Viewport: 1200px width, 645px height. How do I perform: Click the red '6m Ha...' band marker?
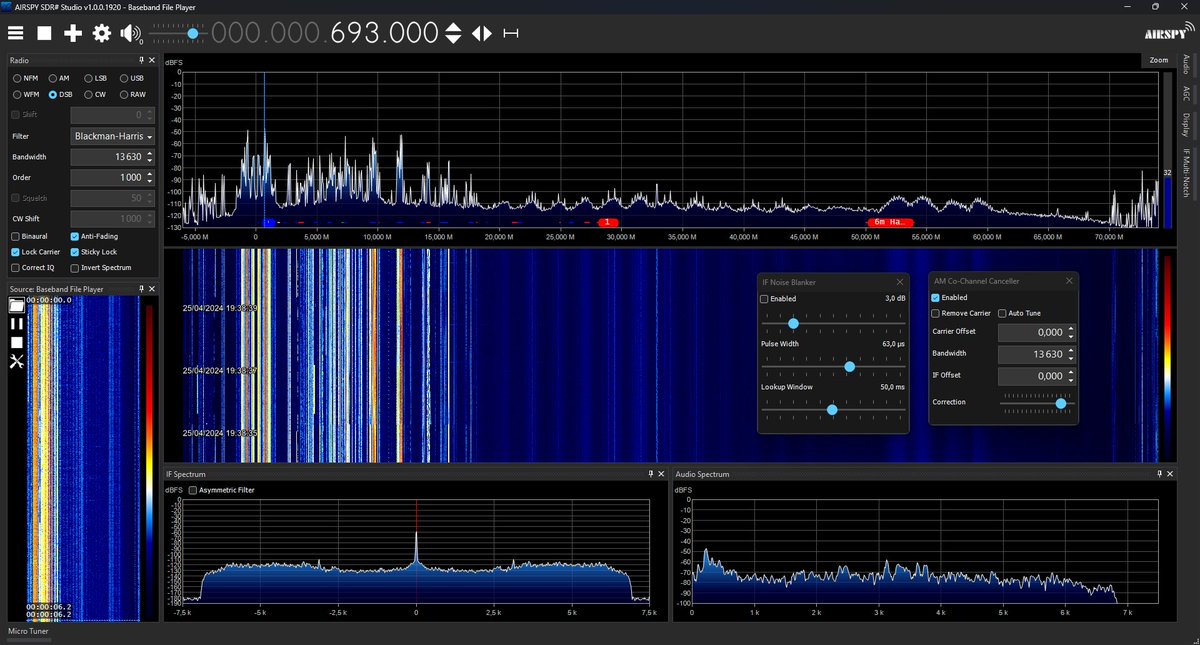(x=890, y=221)
